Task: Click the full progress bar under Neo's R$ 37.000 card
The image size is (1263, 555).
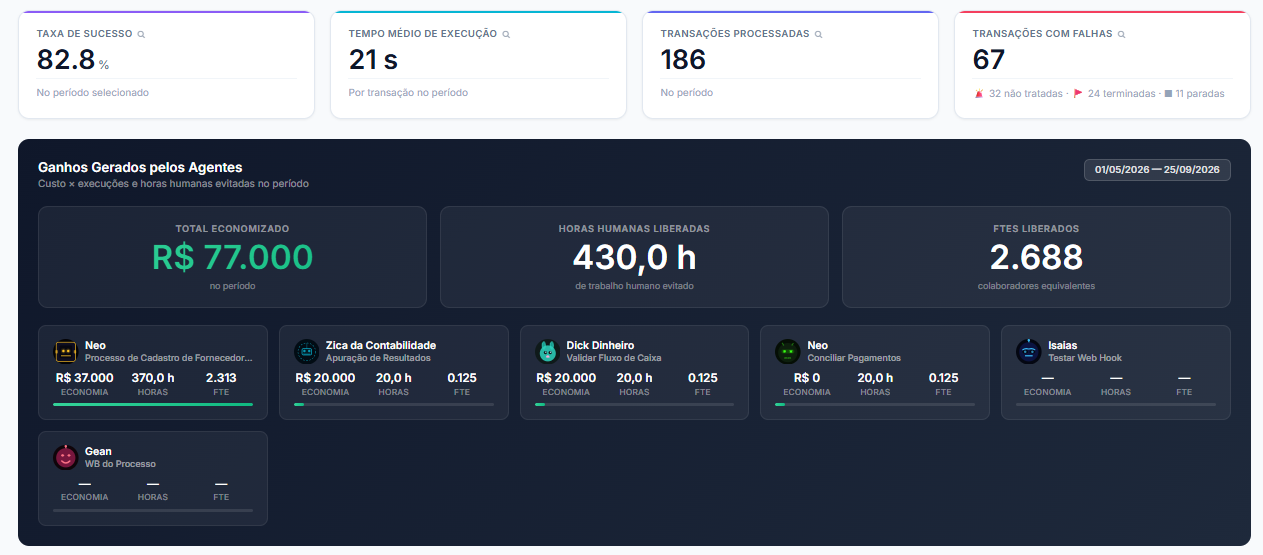Action: pos(153,404)
